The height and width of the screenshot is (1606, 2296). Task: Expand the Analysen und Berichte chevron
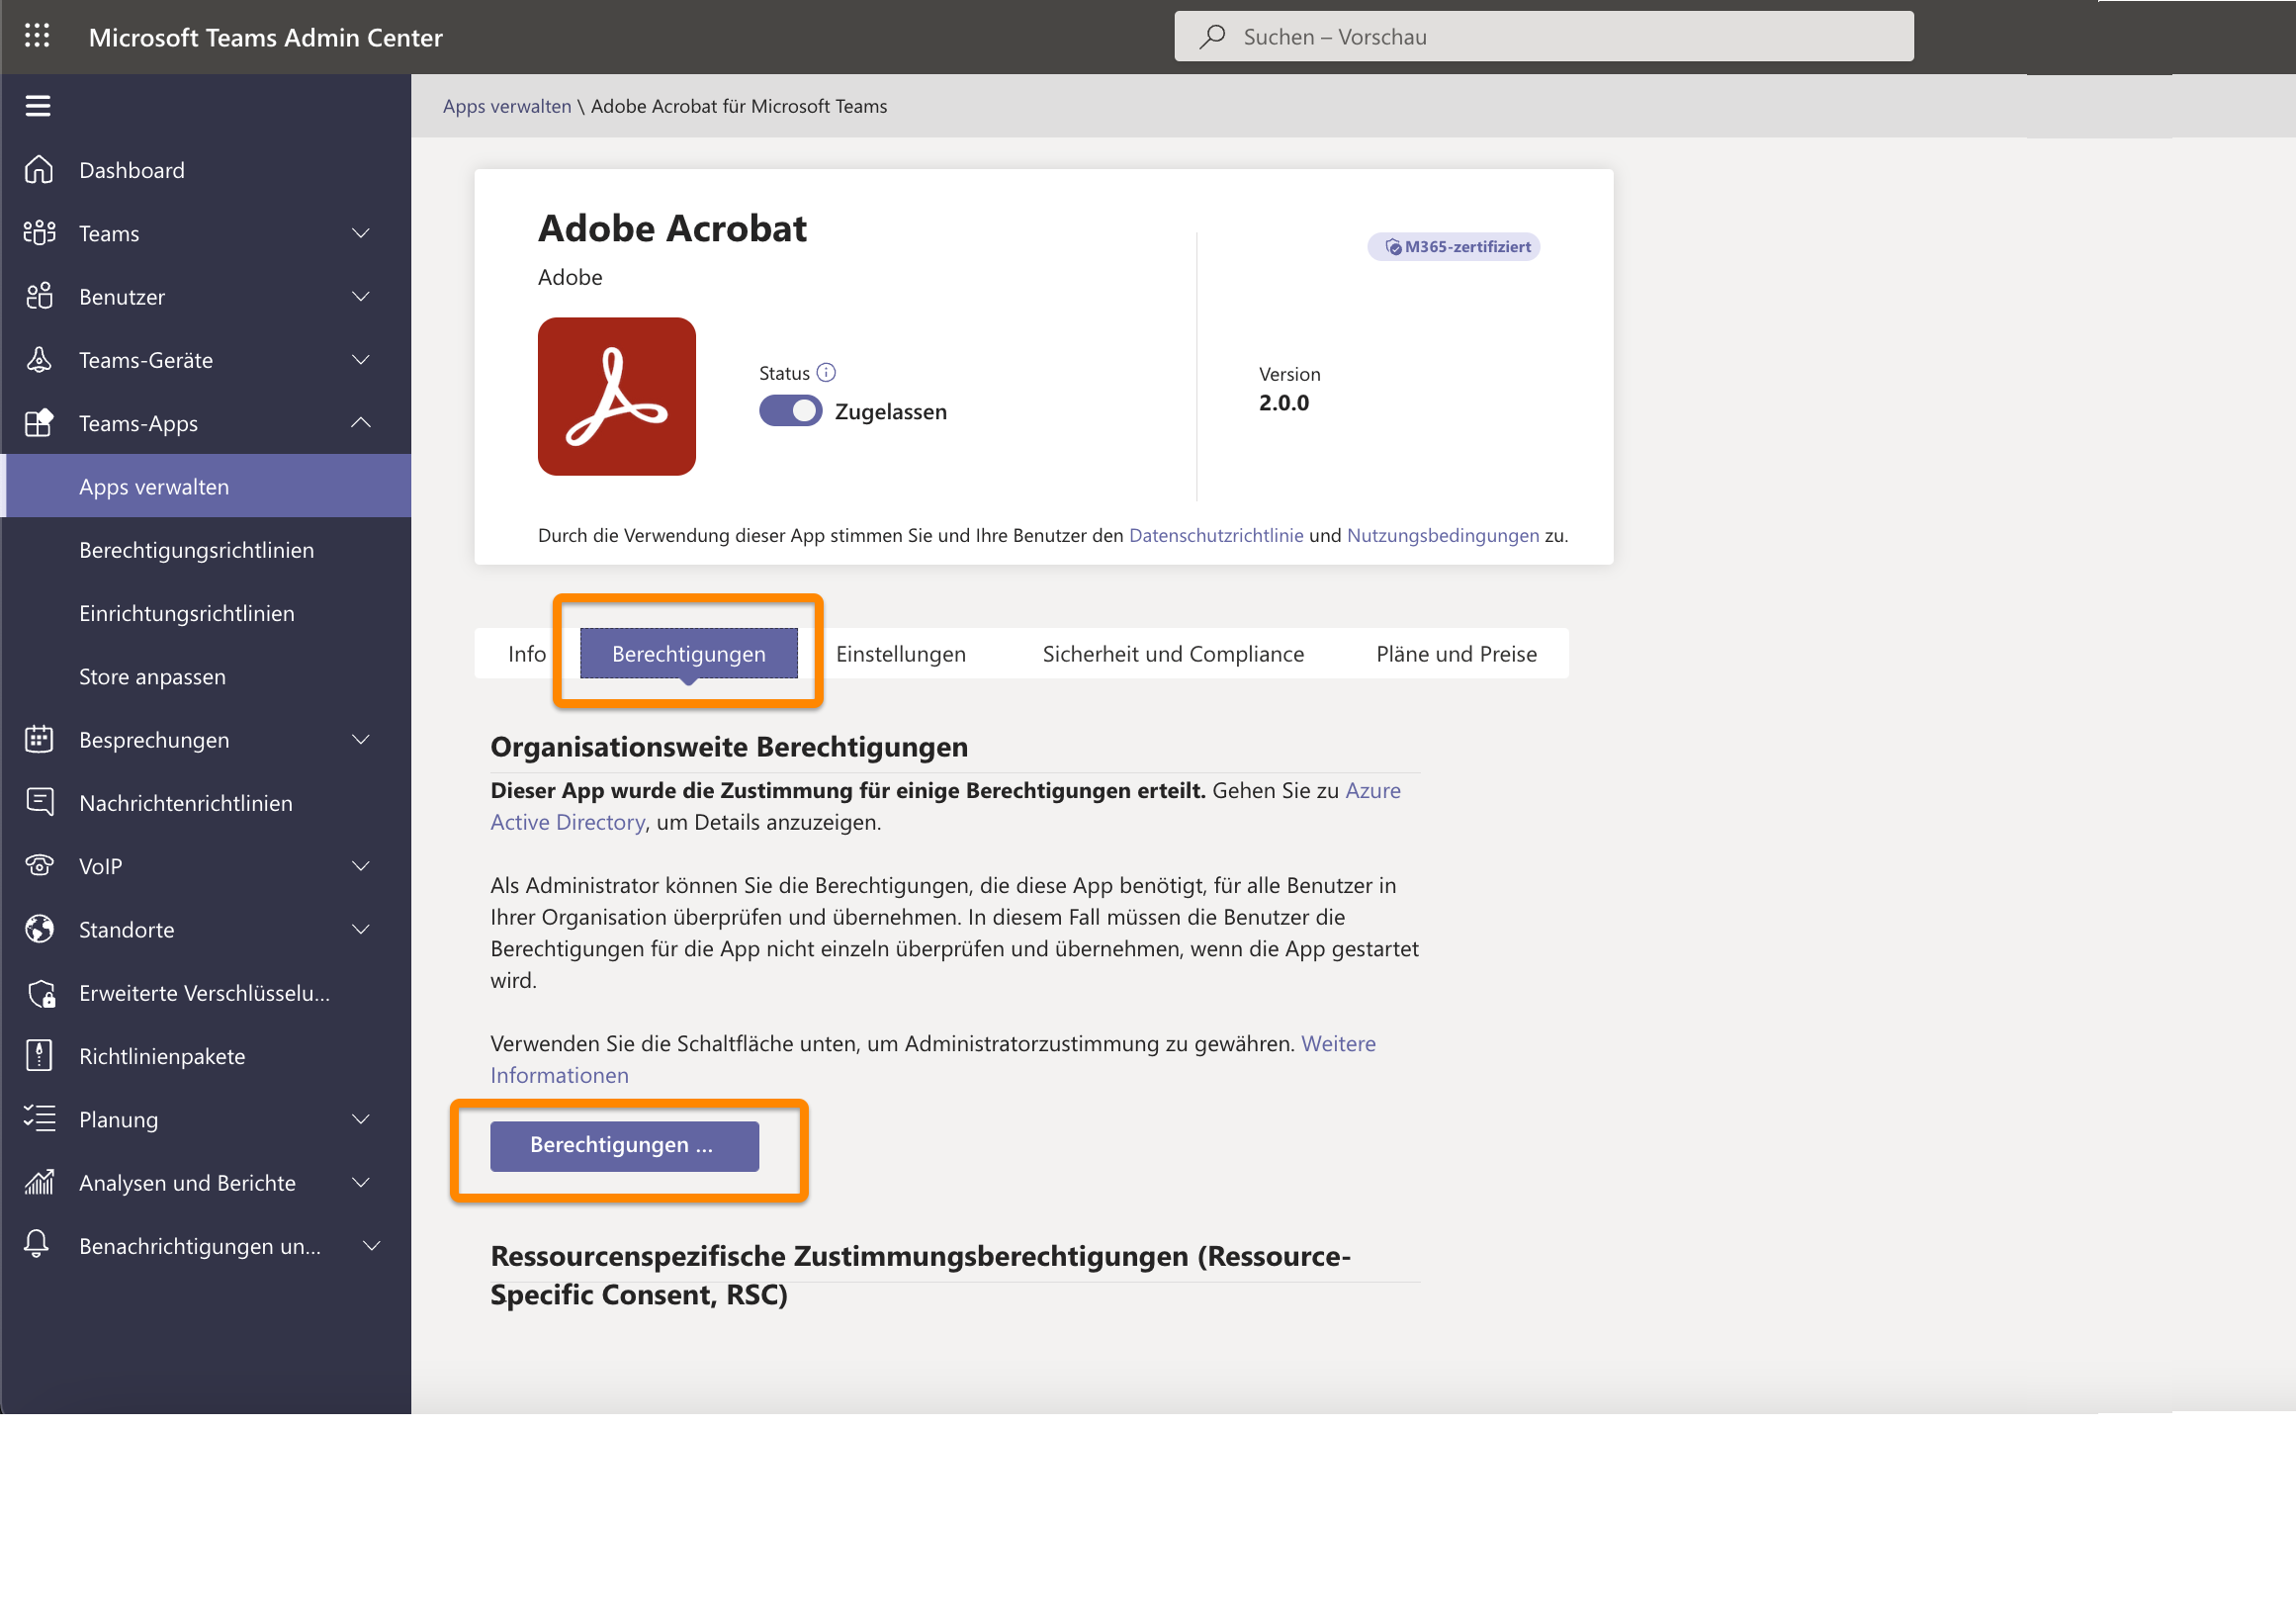pos(361,1182)
